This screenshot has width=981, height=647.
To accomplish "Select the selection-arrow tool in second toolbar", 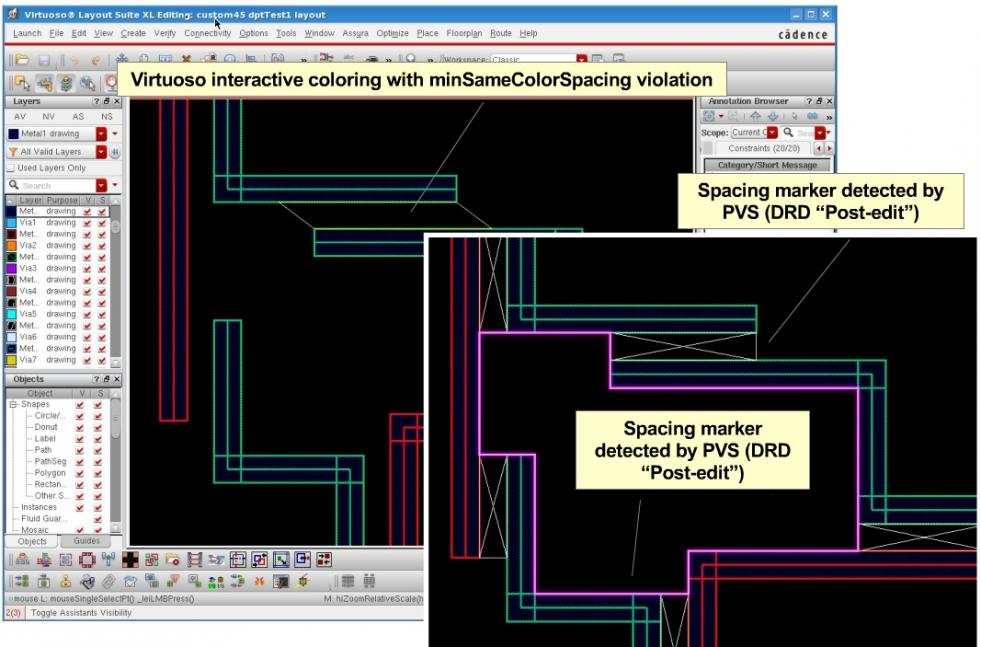I will click(x=23, y=83).
